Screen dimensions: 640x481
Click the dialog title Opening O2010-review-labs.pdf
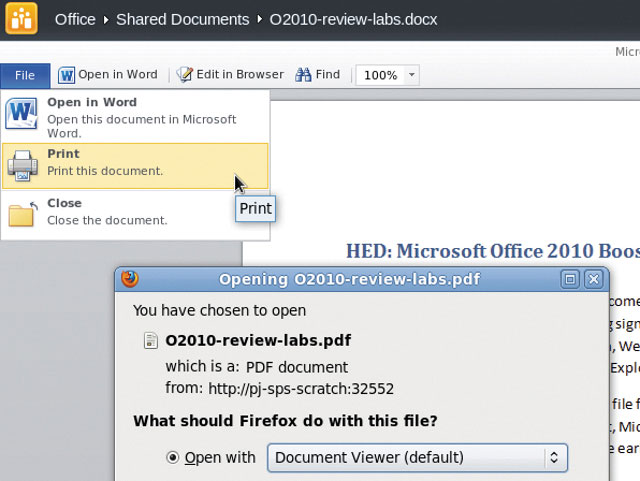click(x=350, y=279)
